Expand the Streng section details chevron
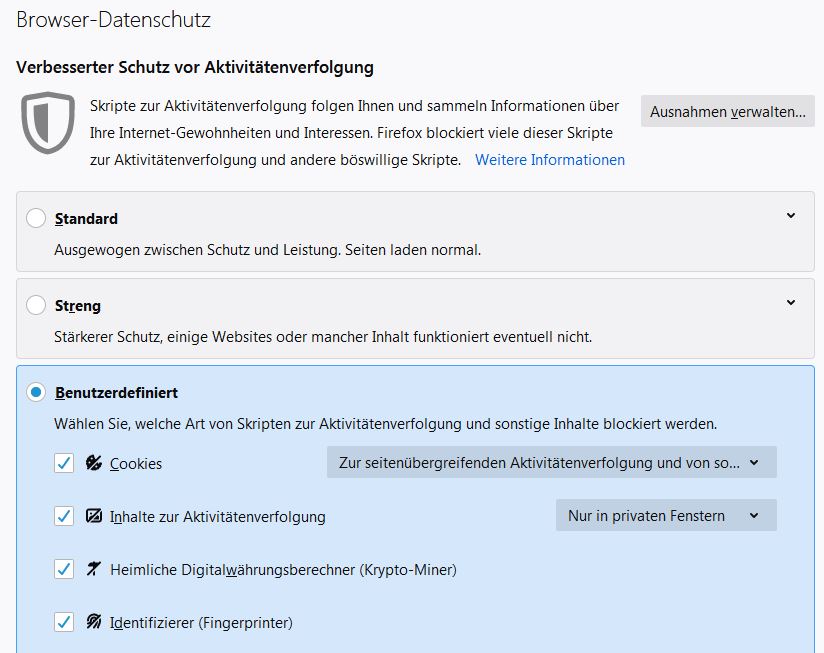The height and width of the screenshot is (653, 824). (791, 303)
